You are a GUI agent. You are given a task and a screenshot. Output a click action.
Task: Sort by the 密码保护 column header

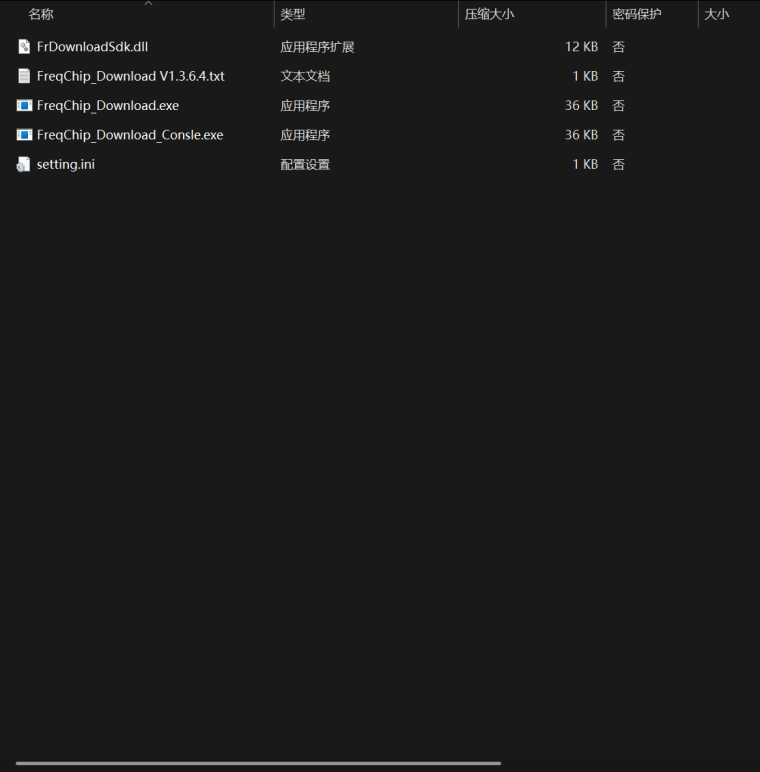tap(636, 14)
